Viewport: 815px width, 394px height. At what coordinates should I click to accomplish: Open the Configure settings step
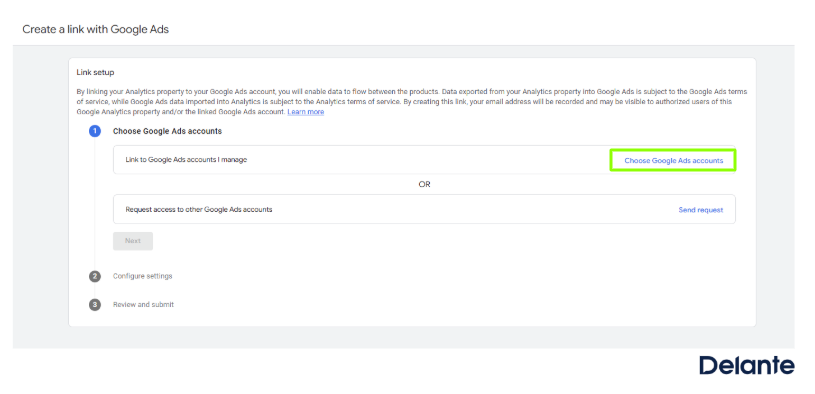click(x=142, y=276)
